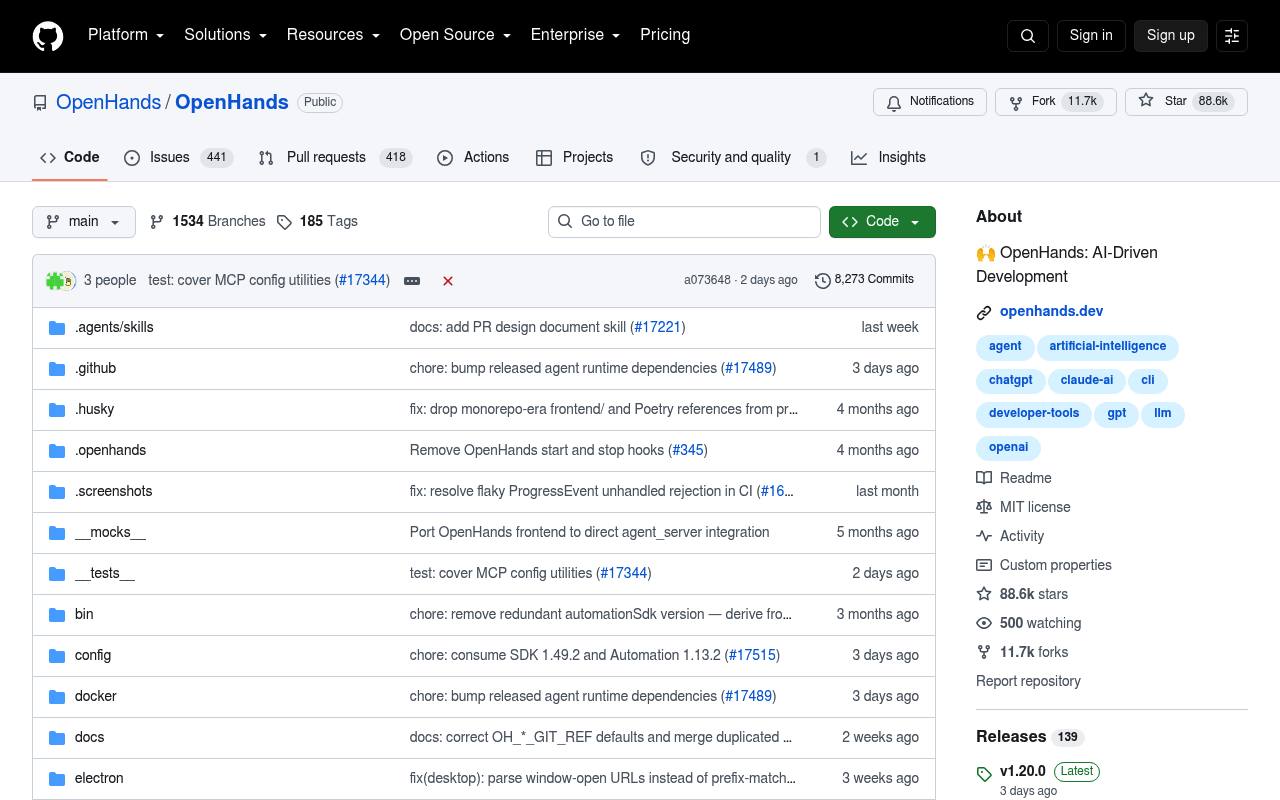
Task: Click the v1.20.0 release tag icon
Action: point(984,773)
